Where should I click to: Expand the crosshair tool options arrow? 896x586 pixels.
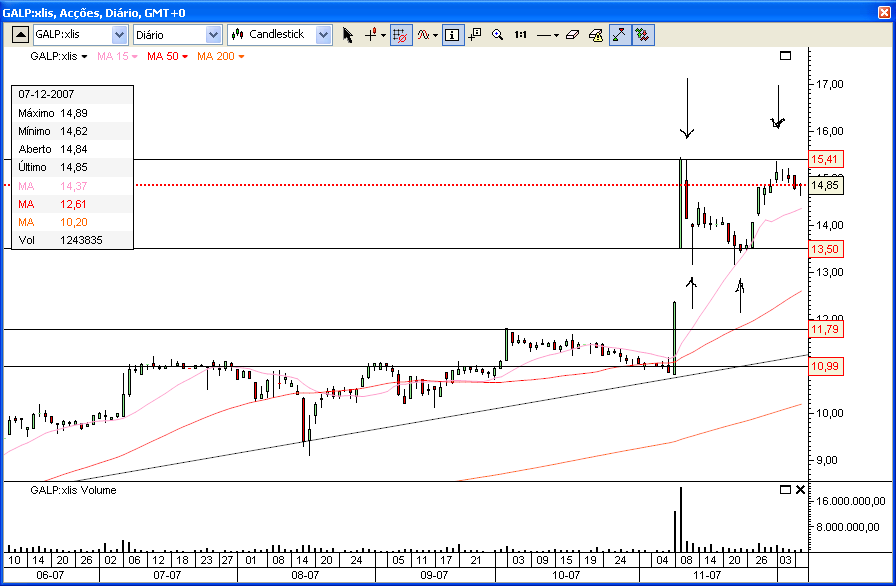point(383,35)
